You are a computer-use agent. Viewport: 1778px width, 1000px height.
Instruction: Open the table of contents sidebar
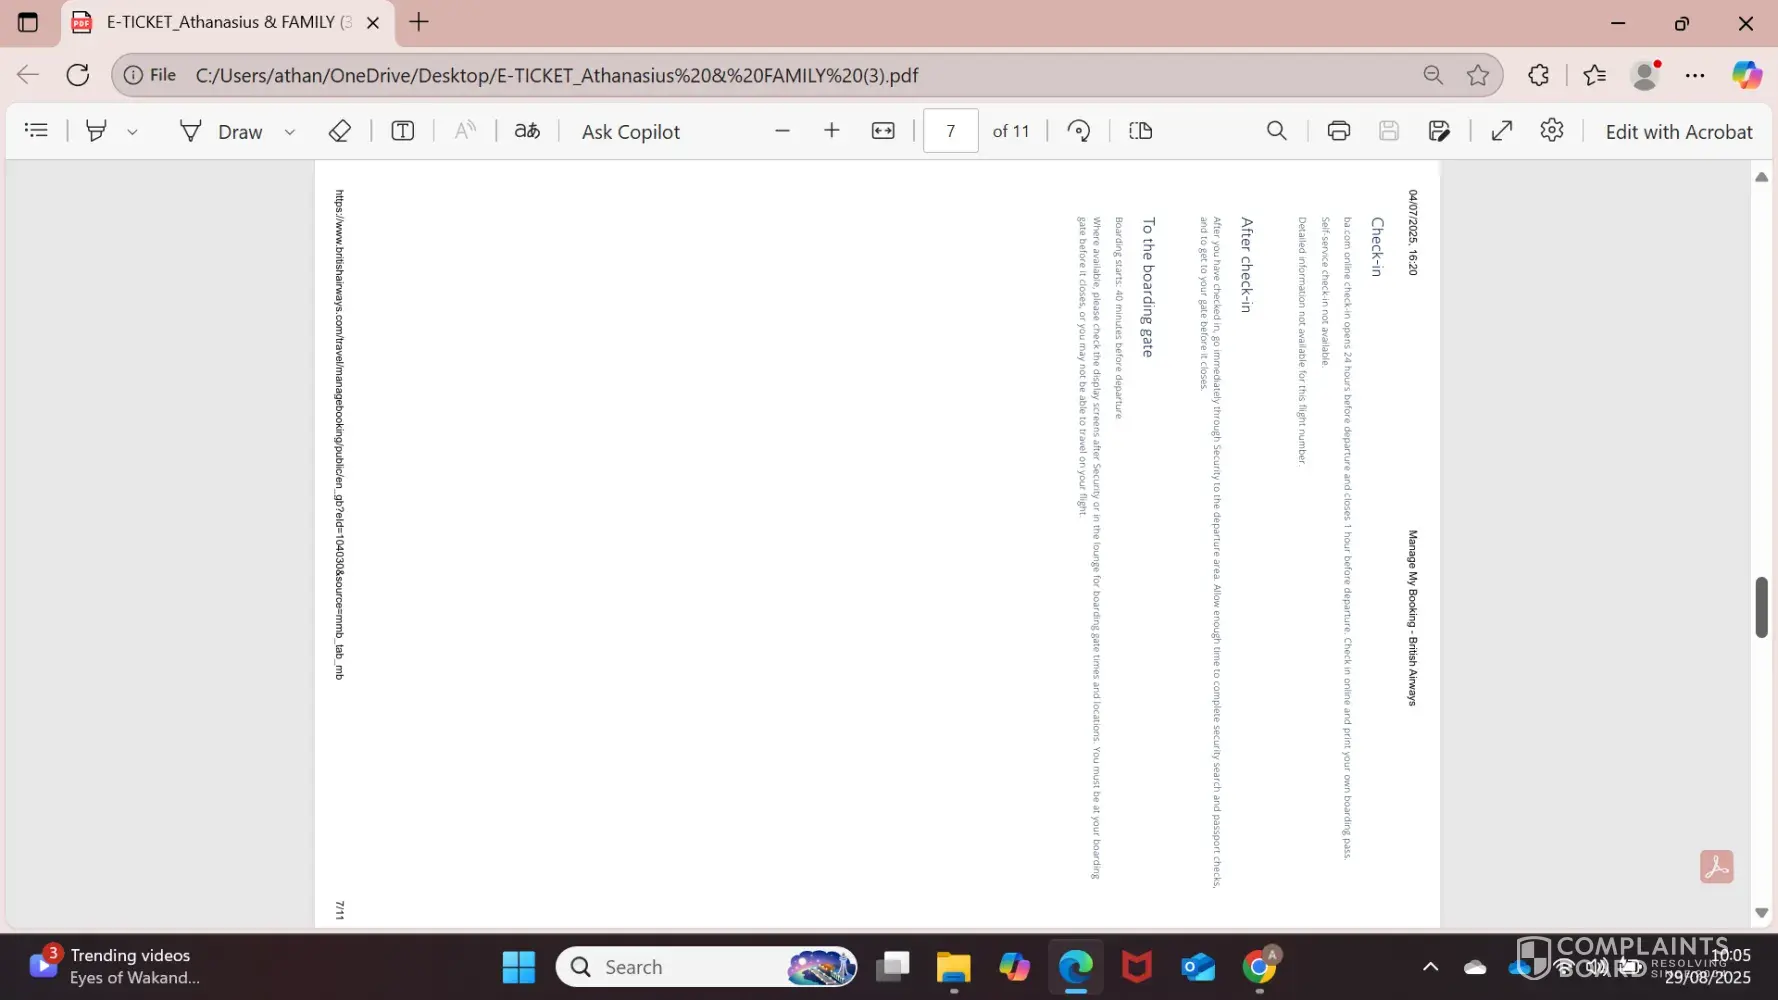pyautogui.click(x=36, y=131)
